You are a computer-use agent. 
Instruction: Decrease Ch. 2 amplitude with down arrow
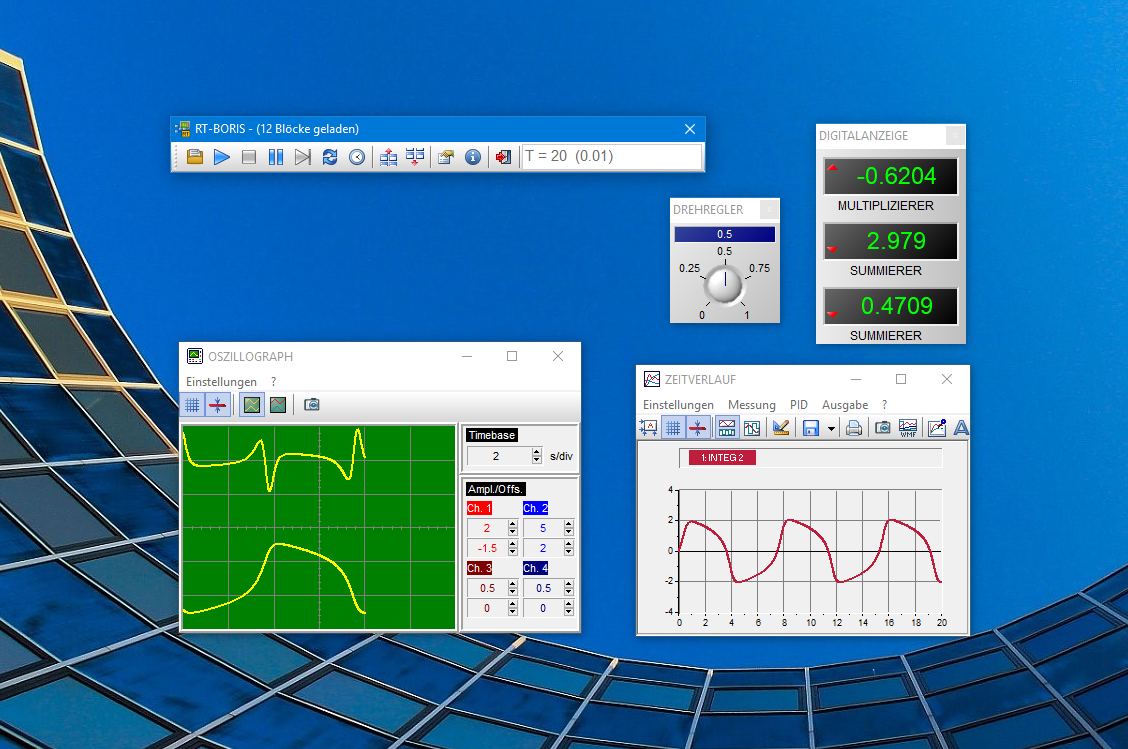click(x=568, y=532)
